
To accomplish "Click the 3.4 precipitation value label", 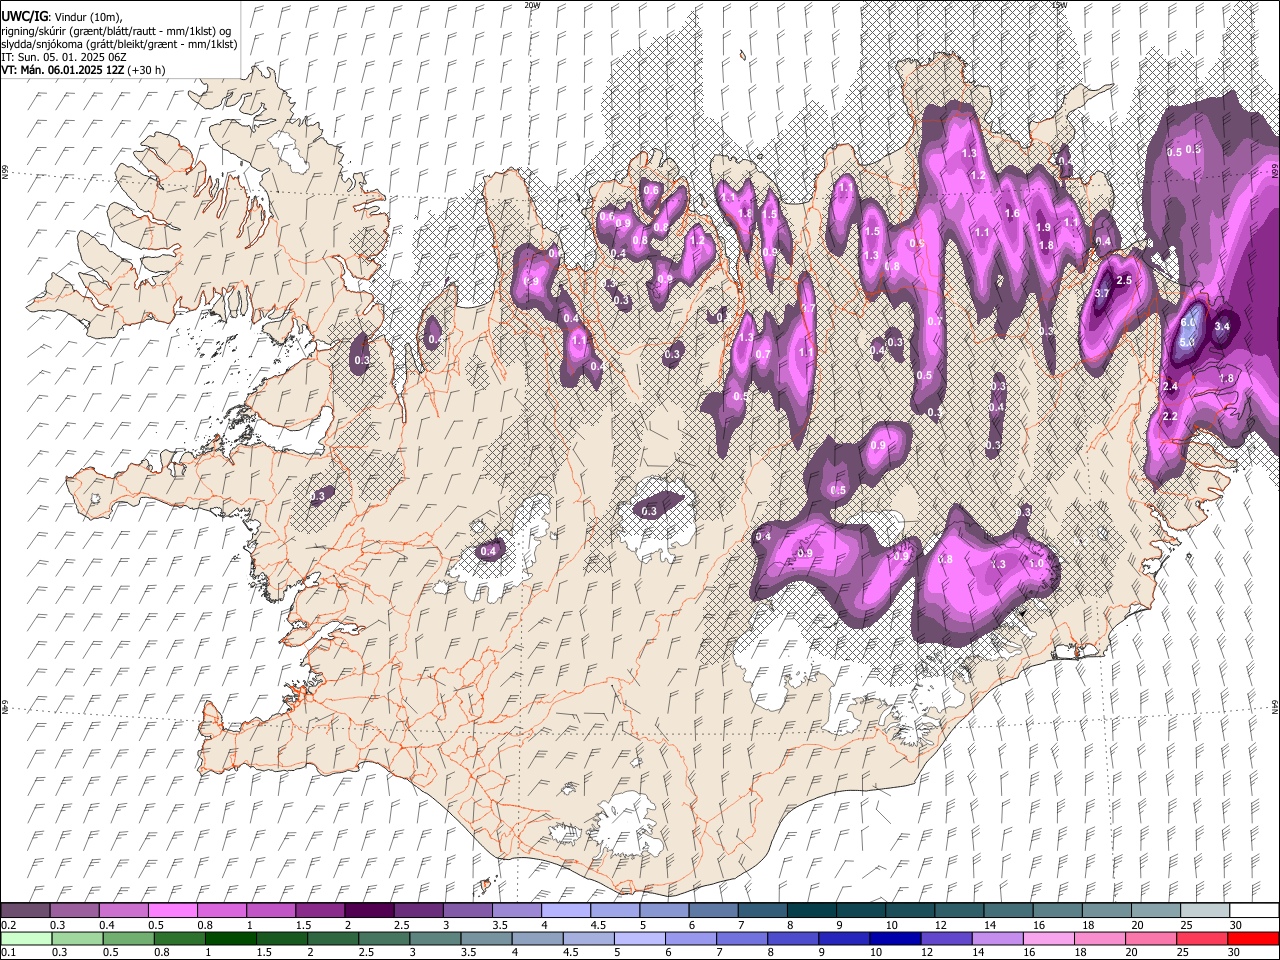I will (1222, 326).
